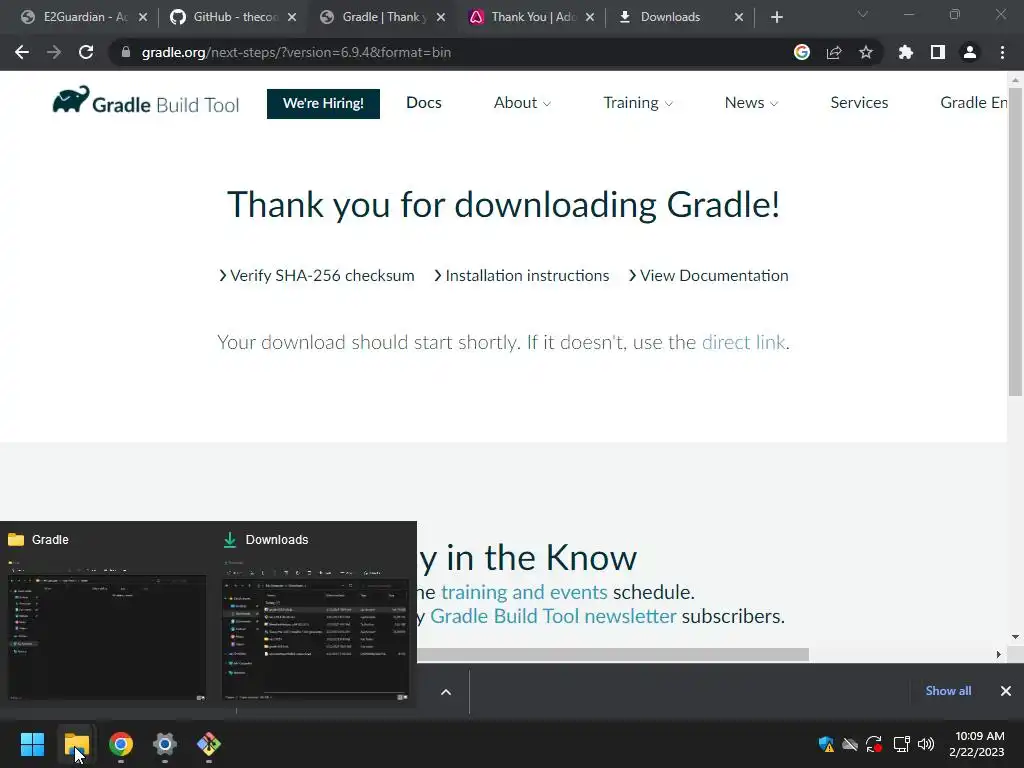1024x768 pixels.
Task: Open the cloud sync tray icon
Action: 850,744
